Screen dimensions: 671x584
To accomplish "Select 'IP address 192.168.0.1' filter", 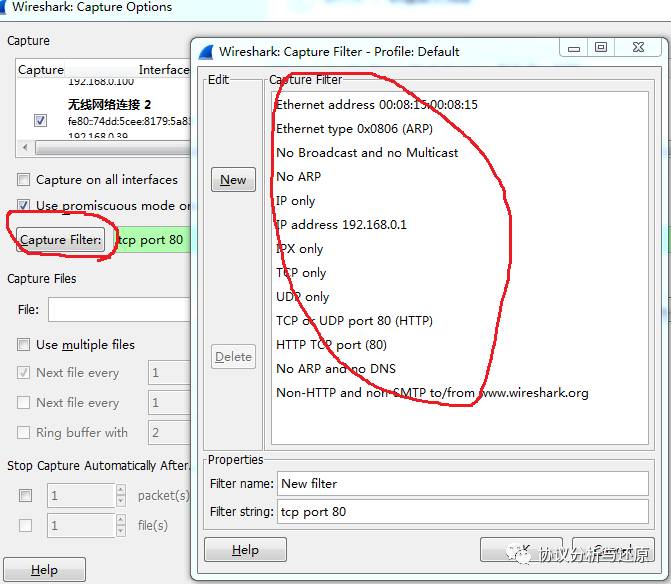I will point(341,225).
